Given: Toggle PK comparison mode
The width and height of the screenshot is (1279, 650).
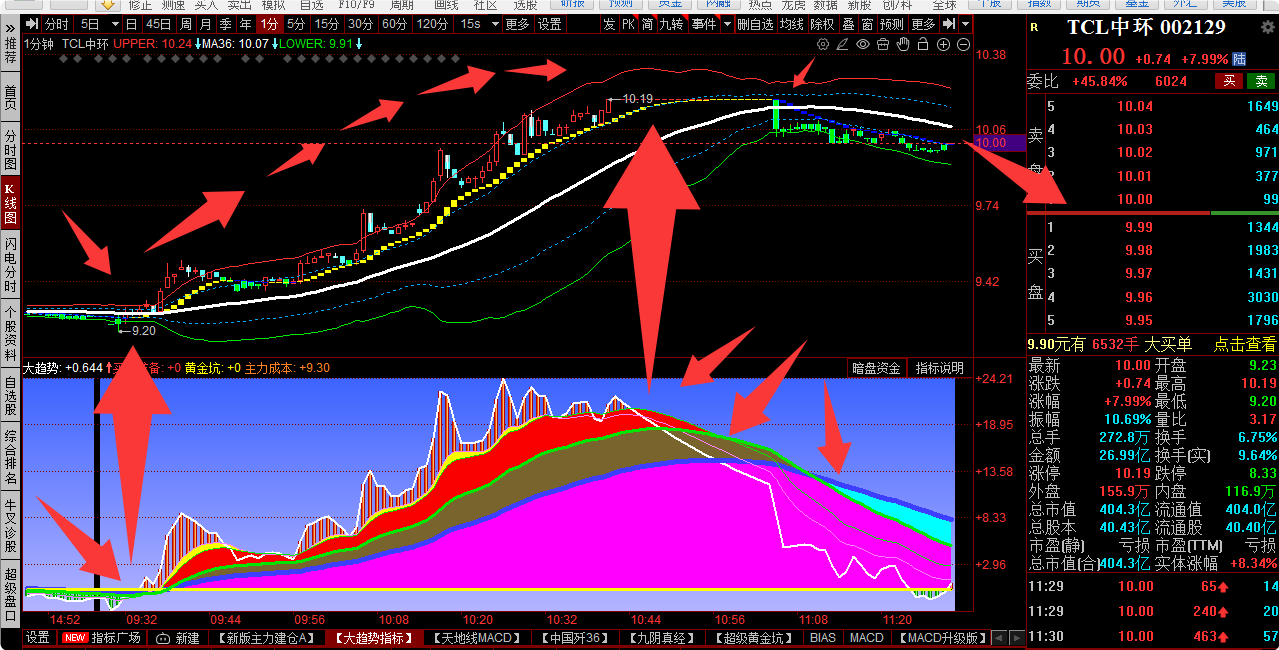Looking at the screenshot, I should point(628,24).
